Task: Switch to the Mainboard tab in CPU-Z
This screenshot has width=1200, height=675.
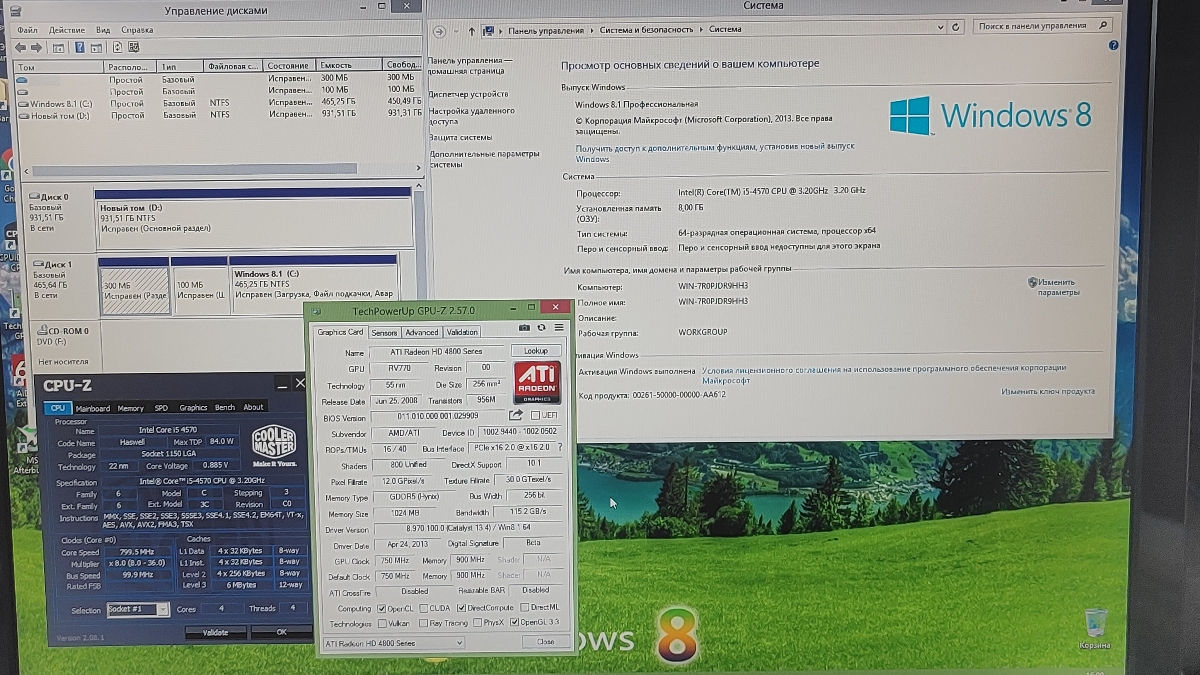Action: pyautogui.click(x=93, y=407)
